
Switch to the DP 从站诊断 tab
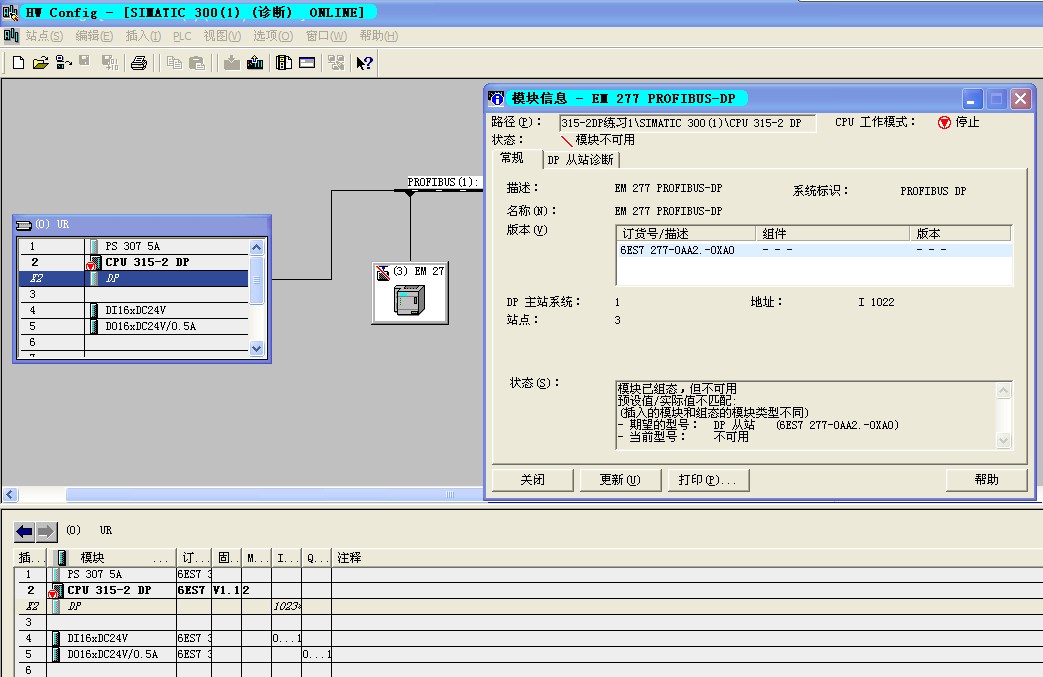tap(581, 160)
